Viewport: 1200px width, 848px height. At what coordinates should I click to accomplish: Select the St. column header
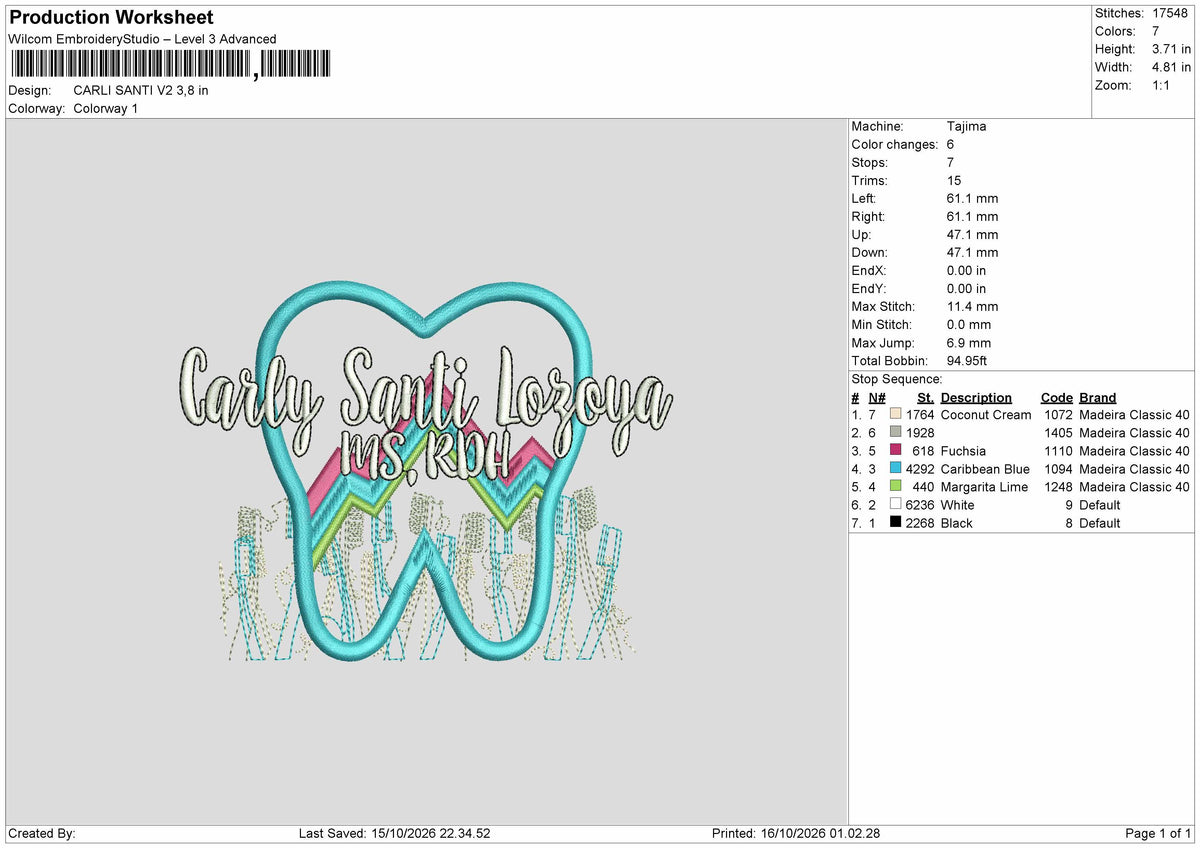click(x=925, y=397)
